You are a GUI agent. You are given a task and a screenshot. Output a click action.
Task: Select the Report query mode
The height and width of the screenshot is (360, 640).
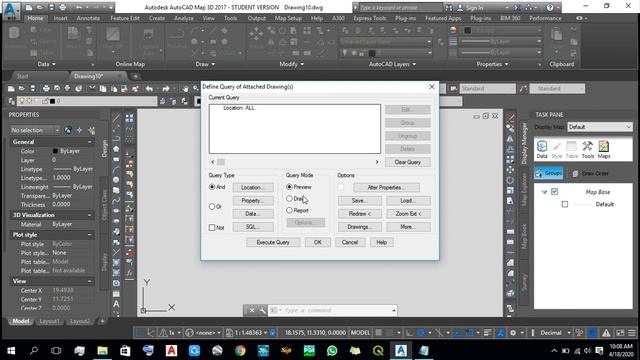coord(289,210)
